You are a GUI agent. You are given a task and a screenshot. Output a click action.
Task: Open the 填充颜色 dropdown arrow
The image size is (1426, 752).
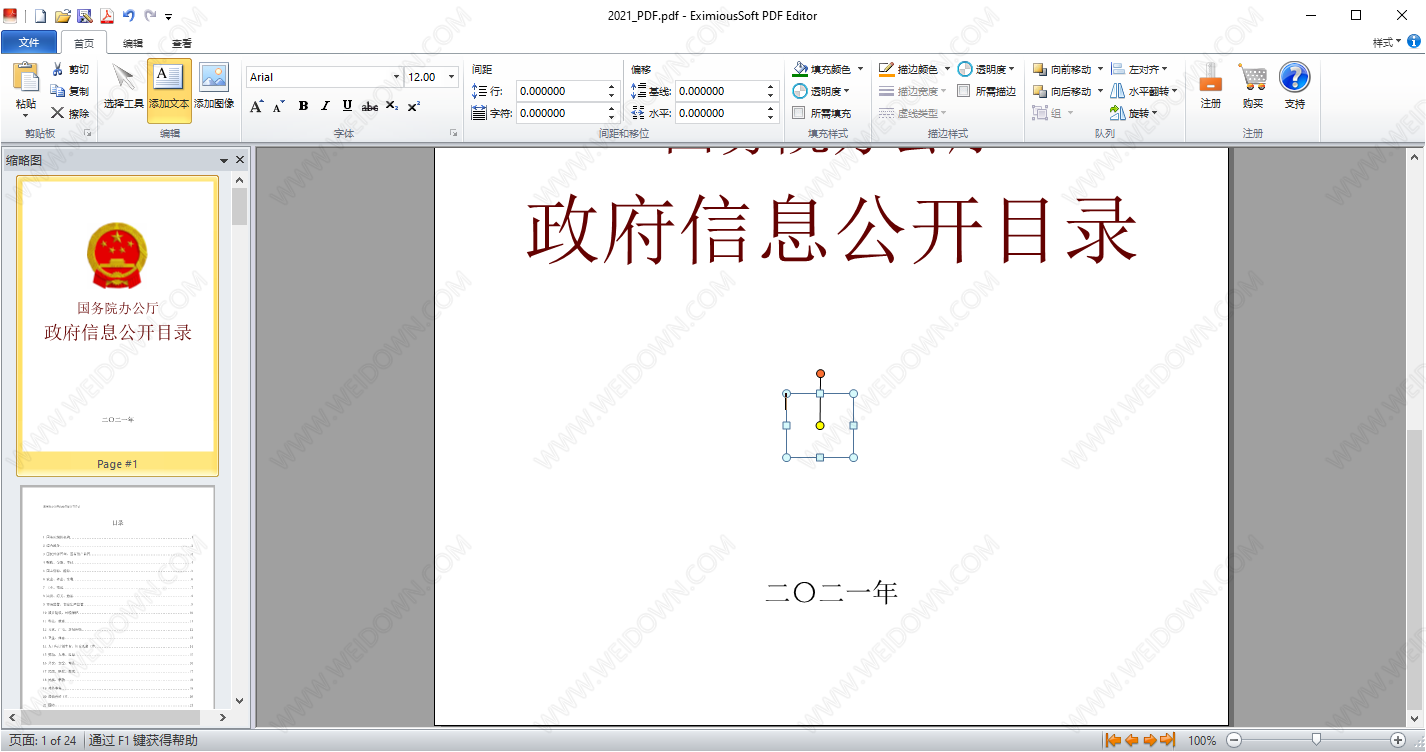[860, 69]
